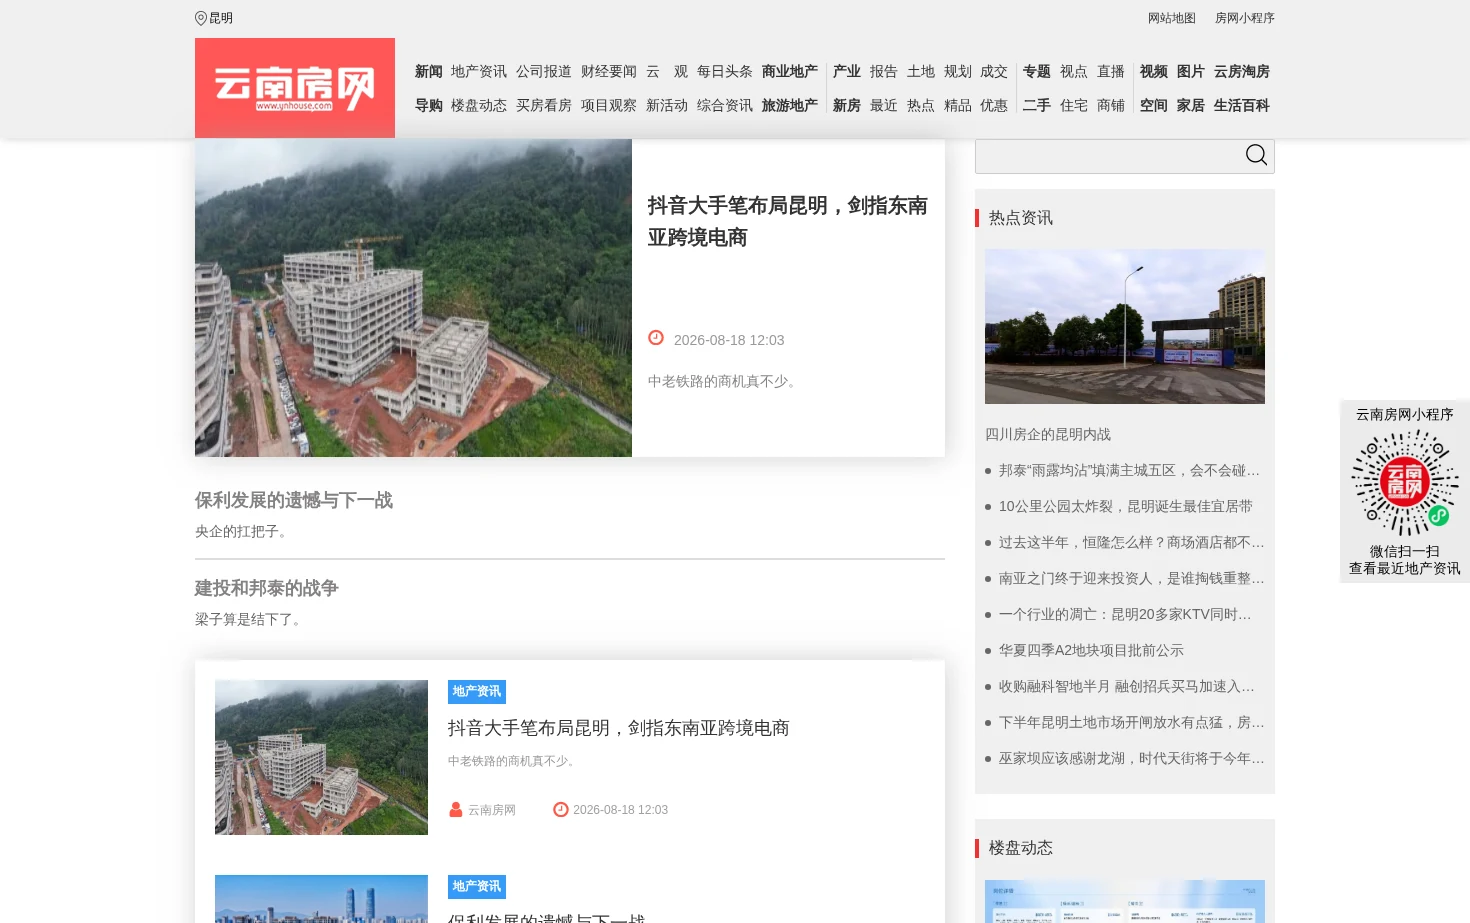Image resolution: width=1470 pixels, height=923 pixels.
Task: Open 成交 navigation item
Action: [x=994, y=72]
